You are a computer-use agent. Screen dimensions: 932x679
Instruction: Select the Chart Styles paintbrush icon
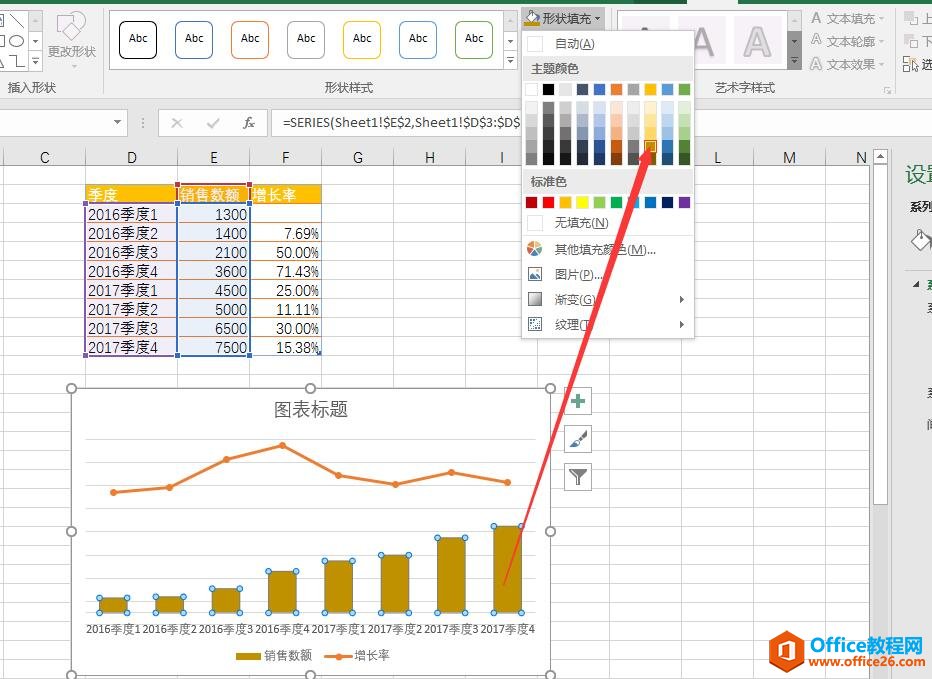point(577,438)
